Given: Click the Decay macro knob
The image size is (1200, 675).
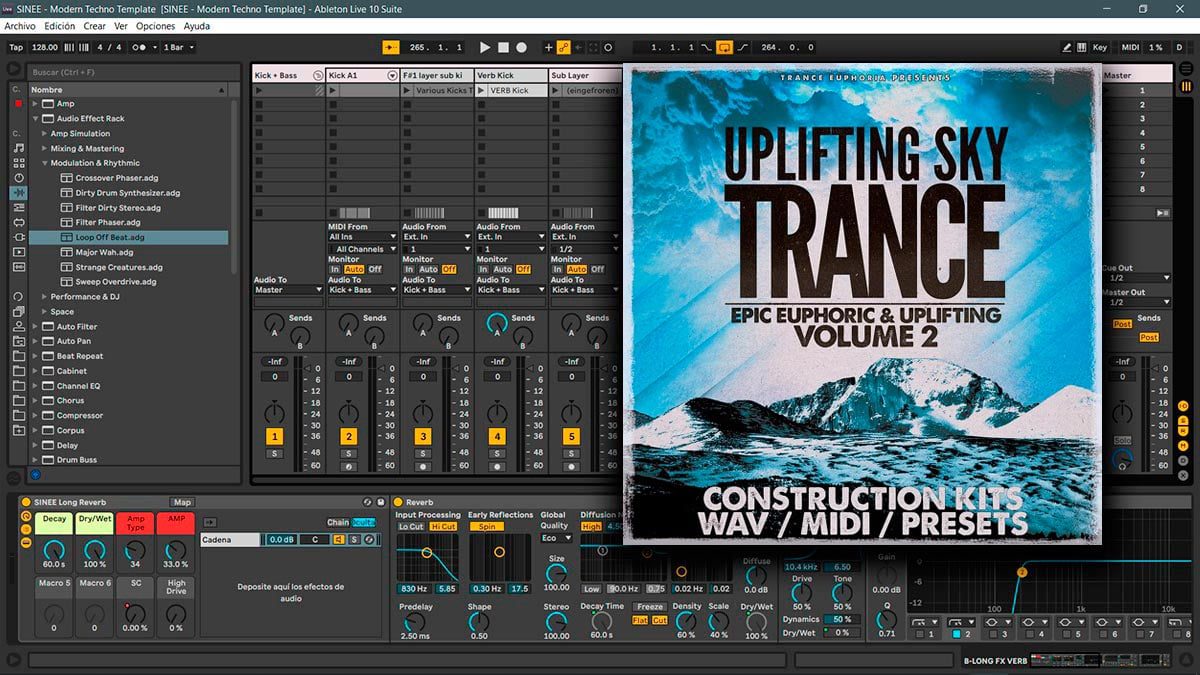Looking at the screenshot, I should (54, 550).
